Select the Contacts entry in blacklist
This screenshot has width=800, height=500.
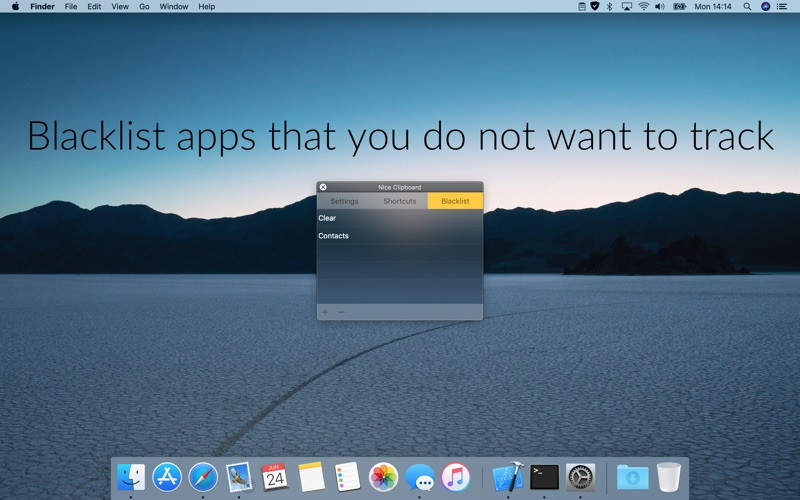(x=334, y=236)
